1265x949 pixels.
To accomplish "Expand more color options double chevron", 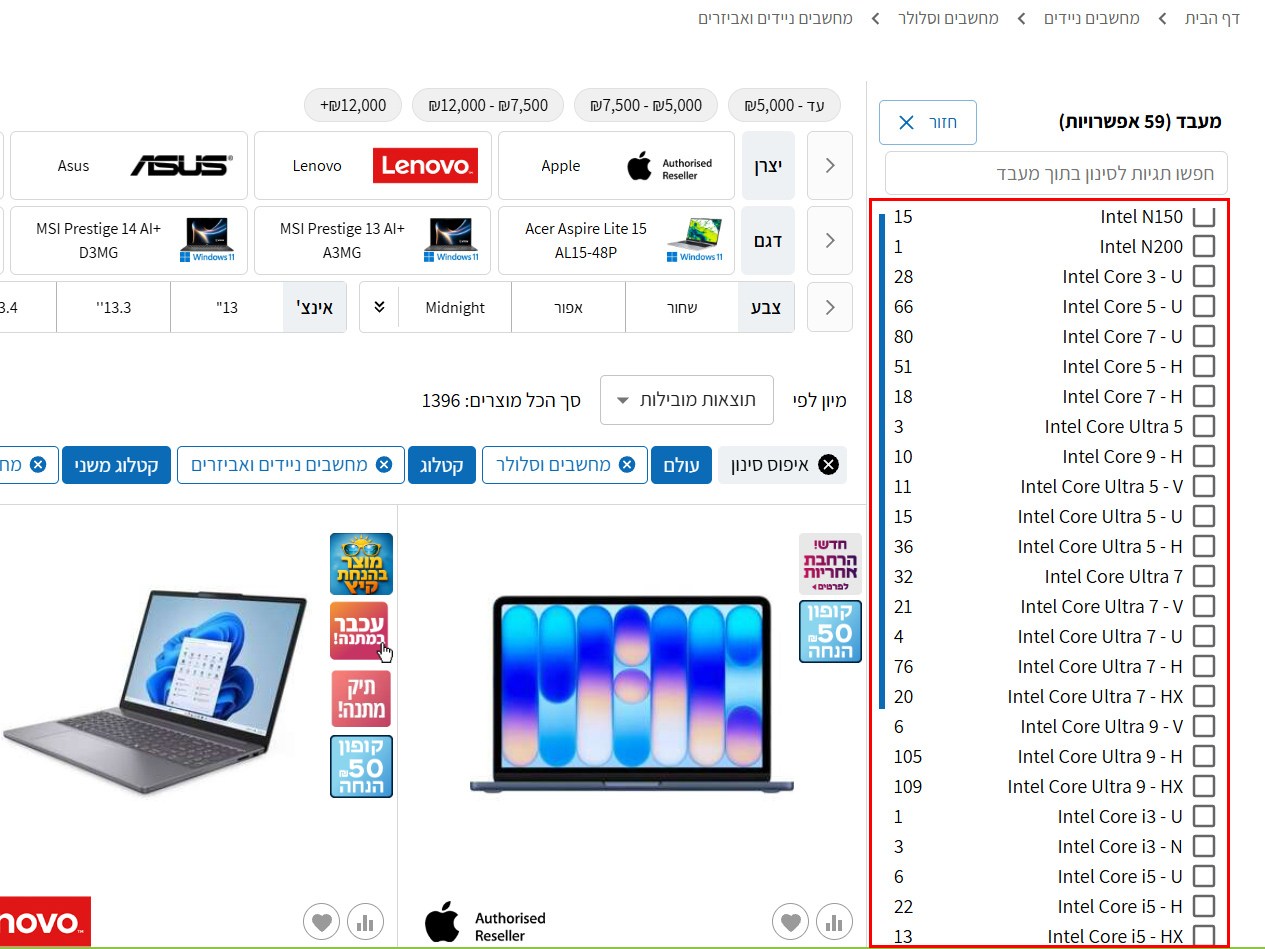I will pos(379,307).
